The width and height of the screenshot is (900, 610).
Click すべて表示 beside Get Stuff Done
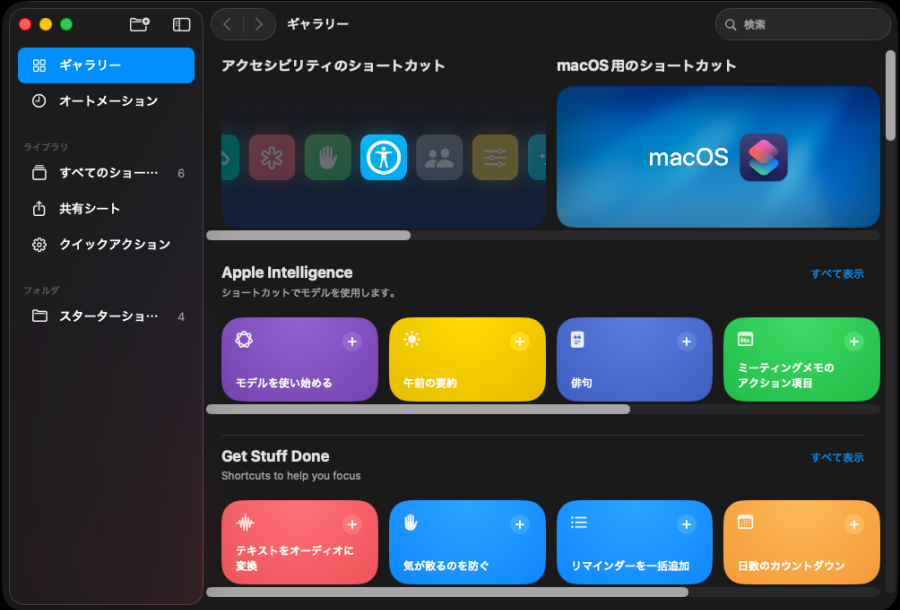click(837, 458)
